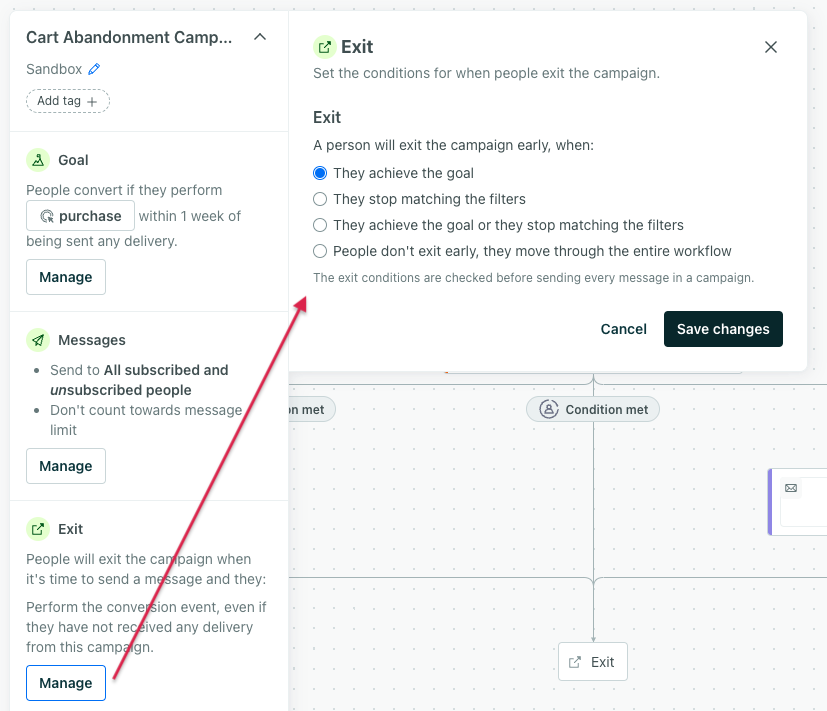Save changes to exit conditions

pos(723,329)
